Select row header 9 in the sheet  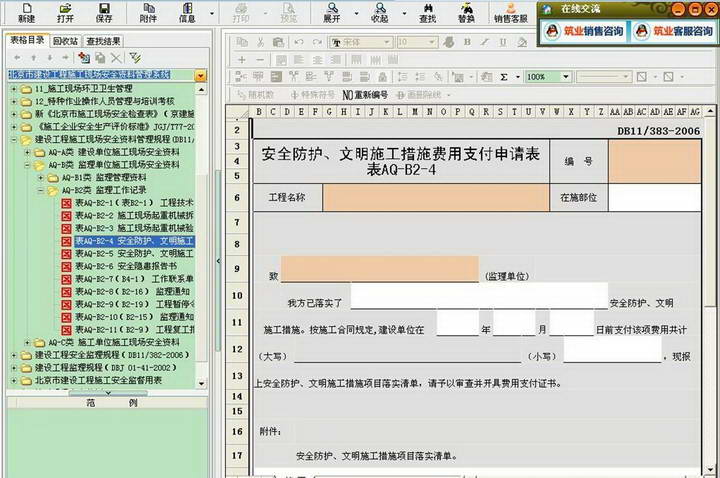pyautogui.click(x=237, y=269)
